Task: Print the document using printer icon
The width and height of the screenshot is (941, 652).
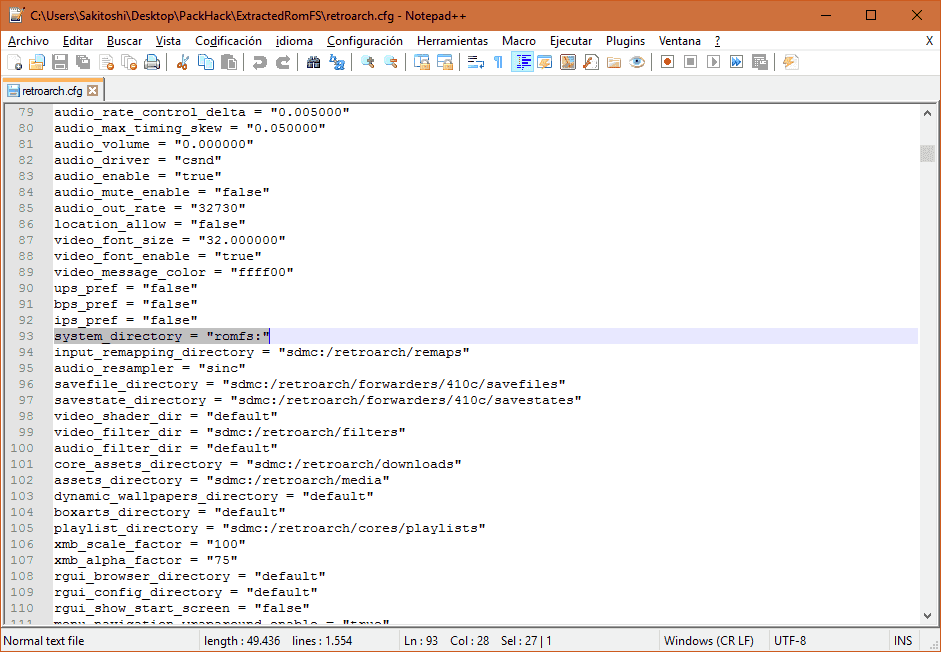Action: pos(152,62)
